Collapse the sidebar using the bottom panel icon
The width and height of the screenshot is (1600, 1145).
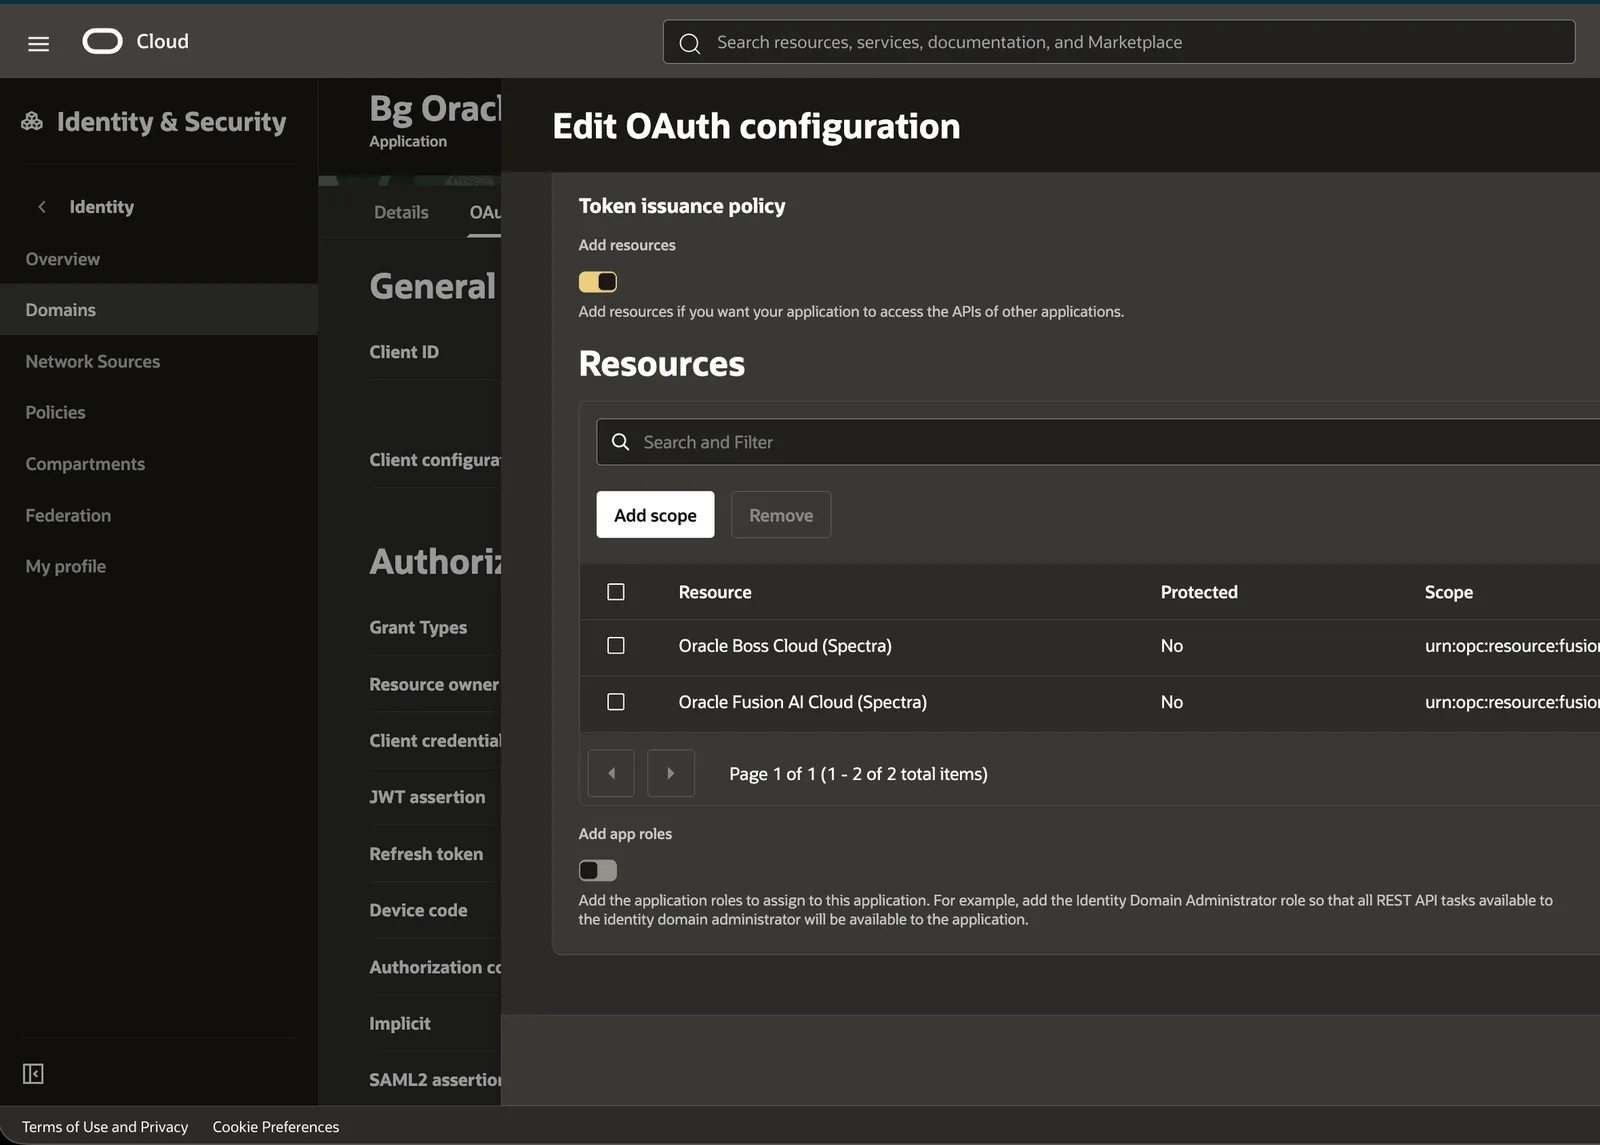[33, 1073]
